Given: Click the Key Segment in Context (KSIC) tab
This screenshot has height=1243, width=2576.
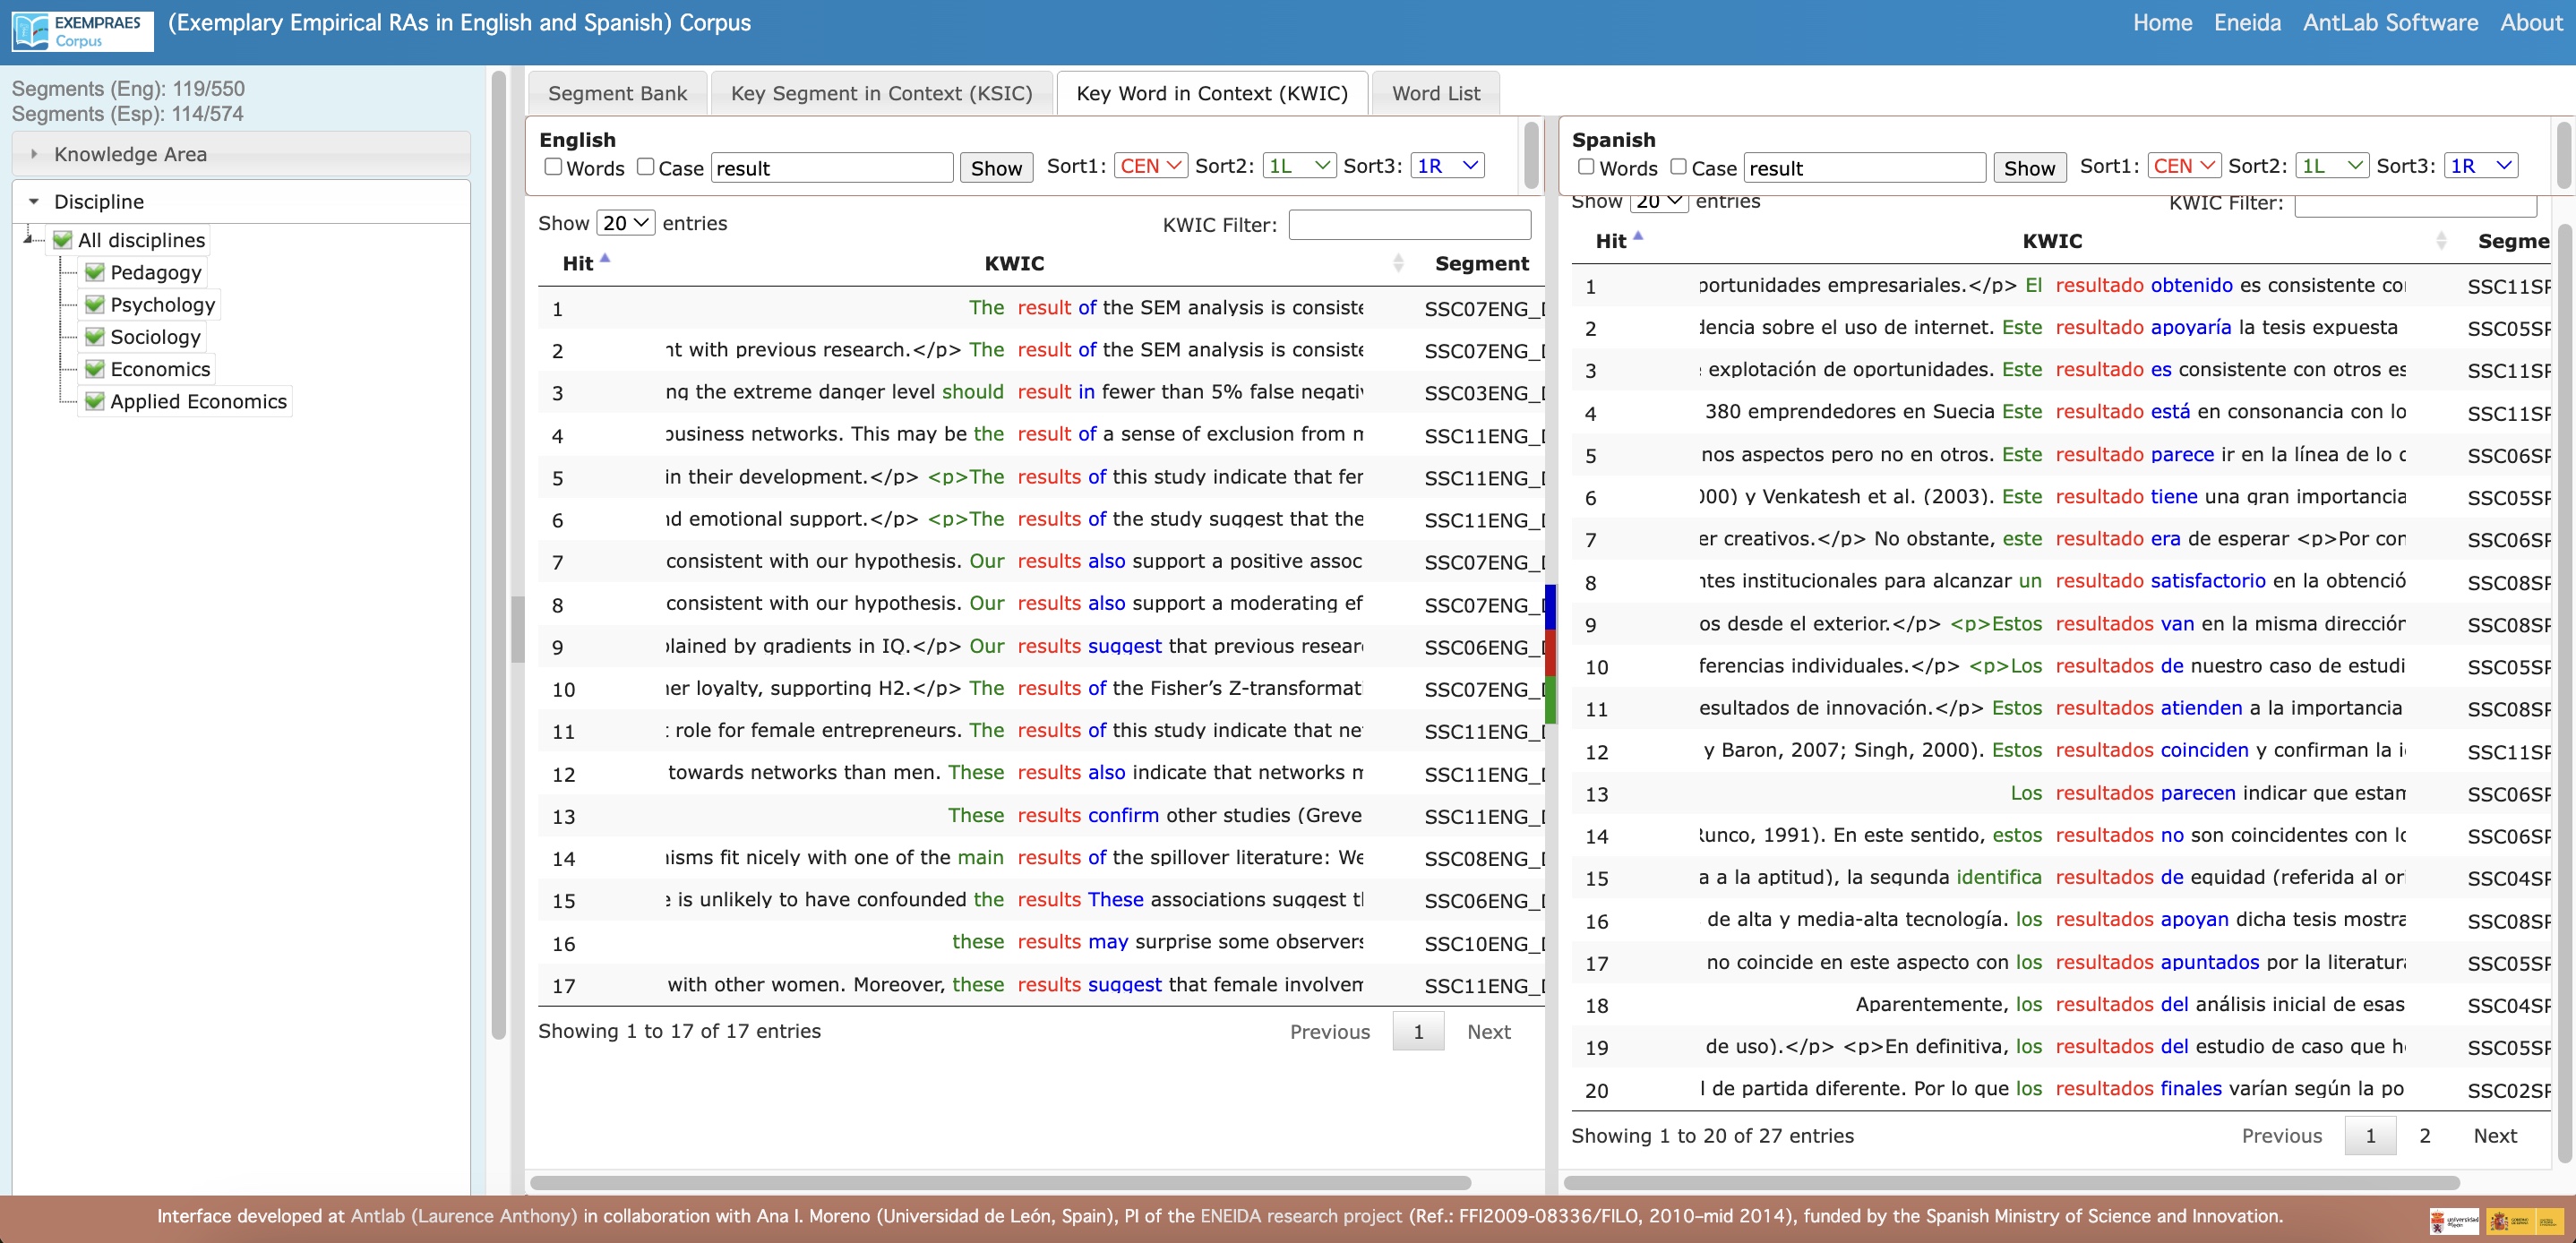Looking at the screenshot, I should pyautogui.click(x=882, y=92).
